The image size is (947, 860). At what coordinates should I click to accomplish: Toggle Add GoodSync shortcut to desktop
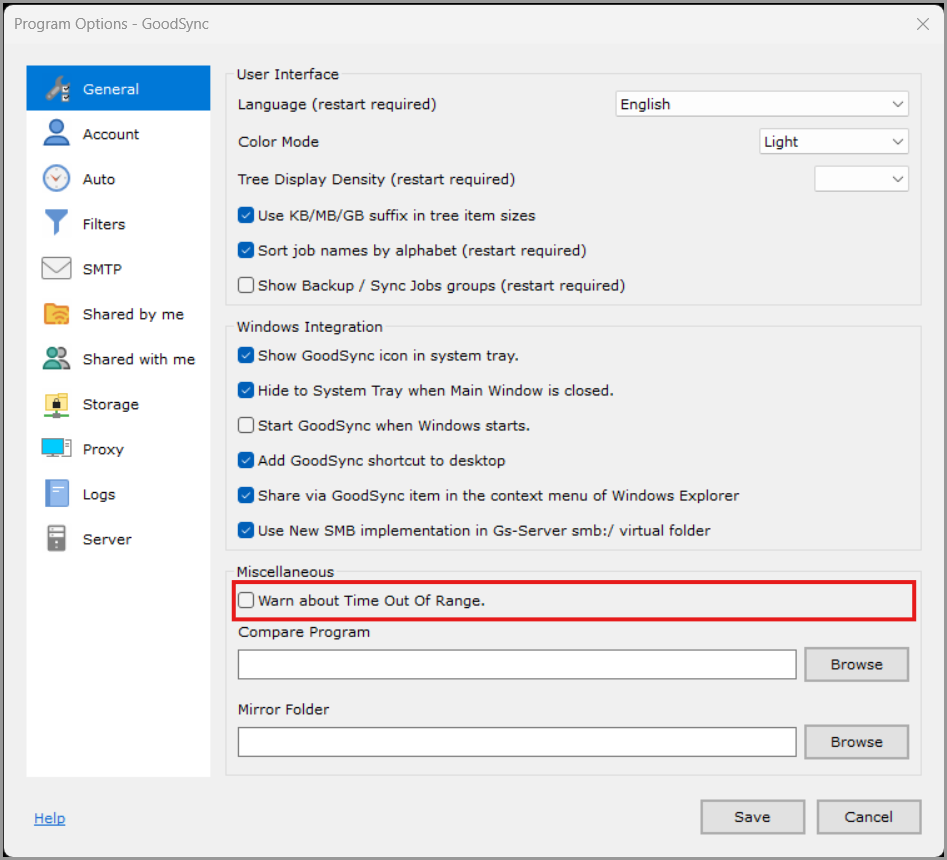246,460
